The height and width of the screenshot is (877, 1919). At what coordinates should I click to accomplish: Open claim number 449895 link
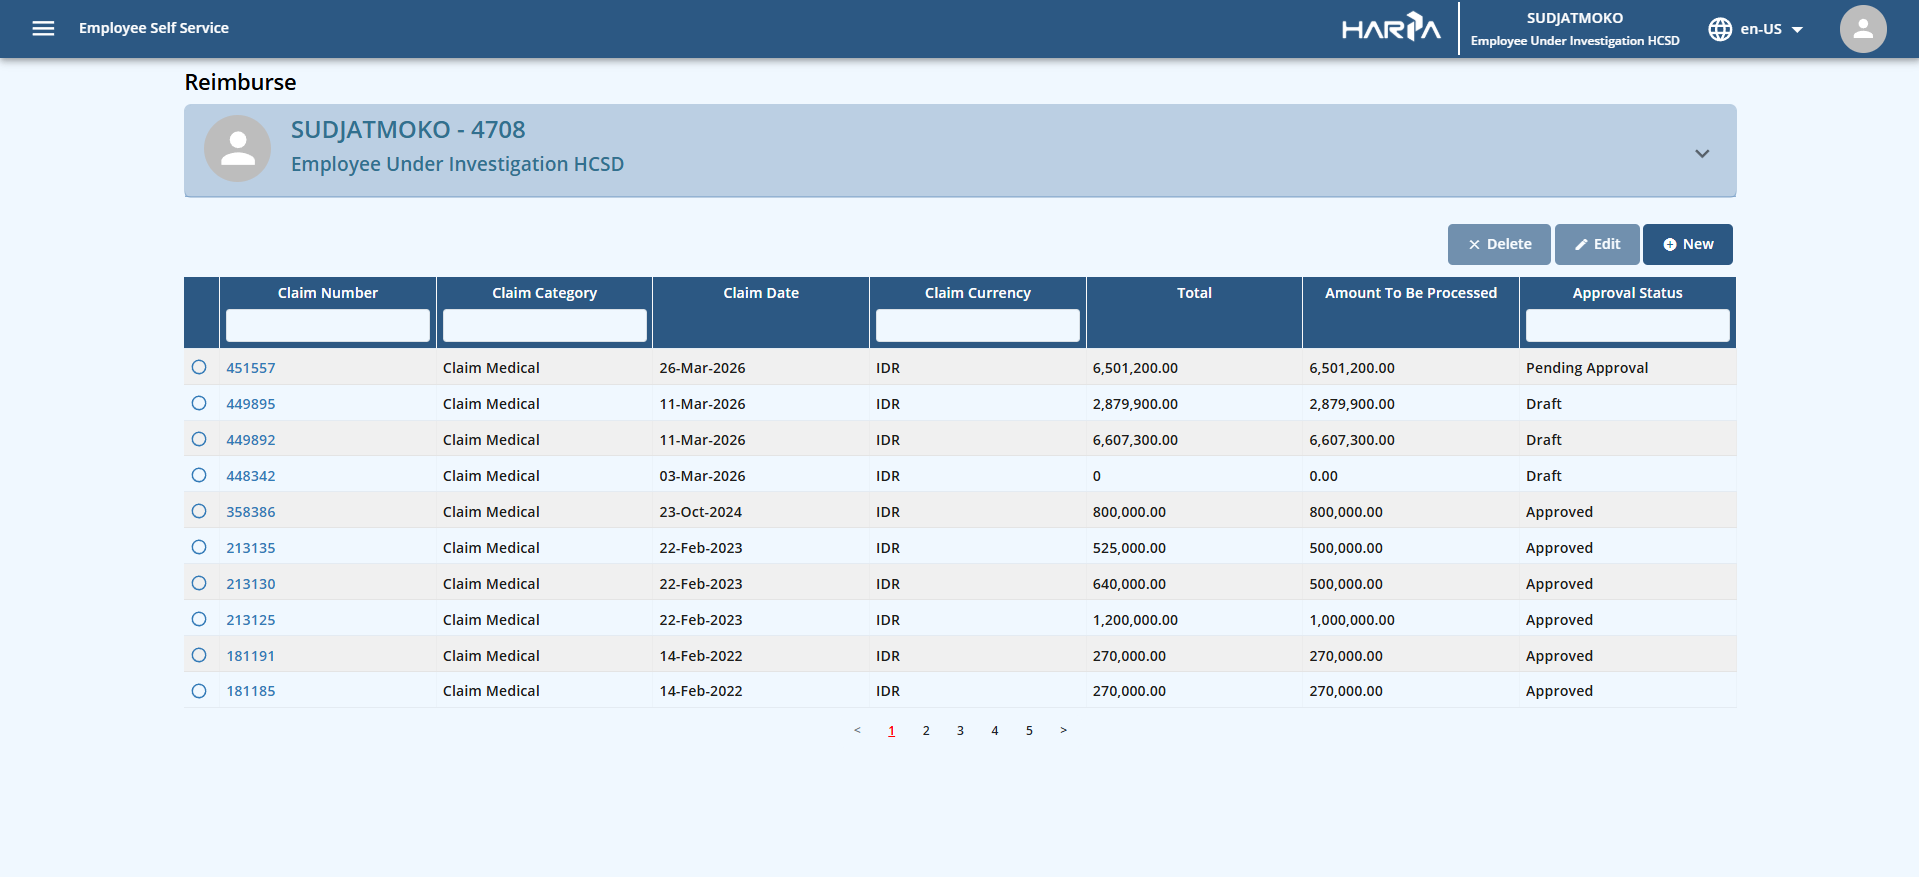[250, 404]
